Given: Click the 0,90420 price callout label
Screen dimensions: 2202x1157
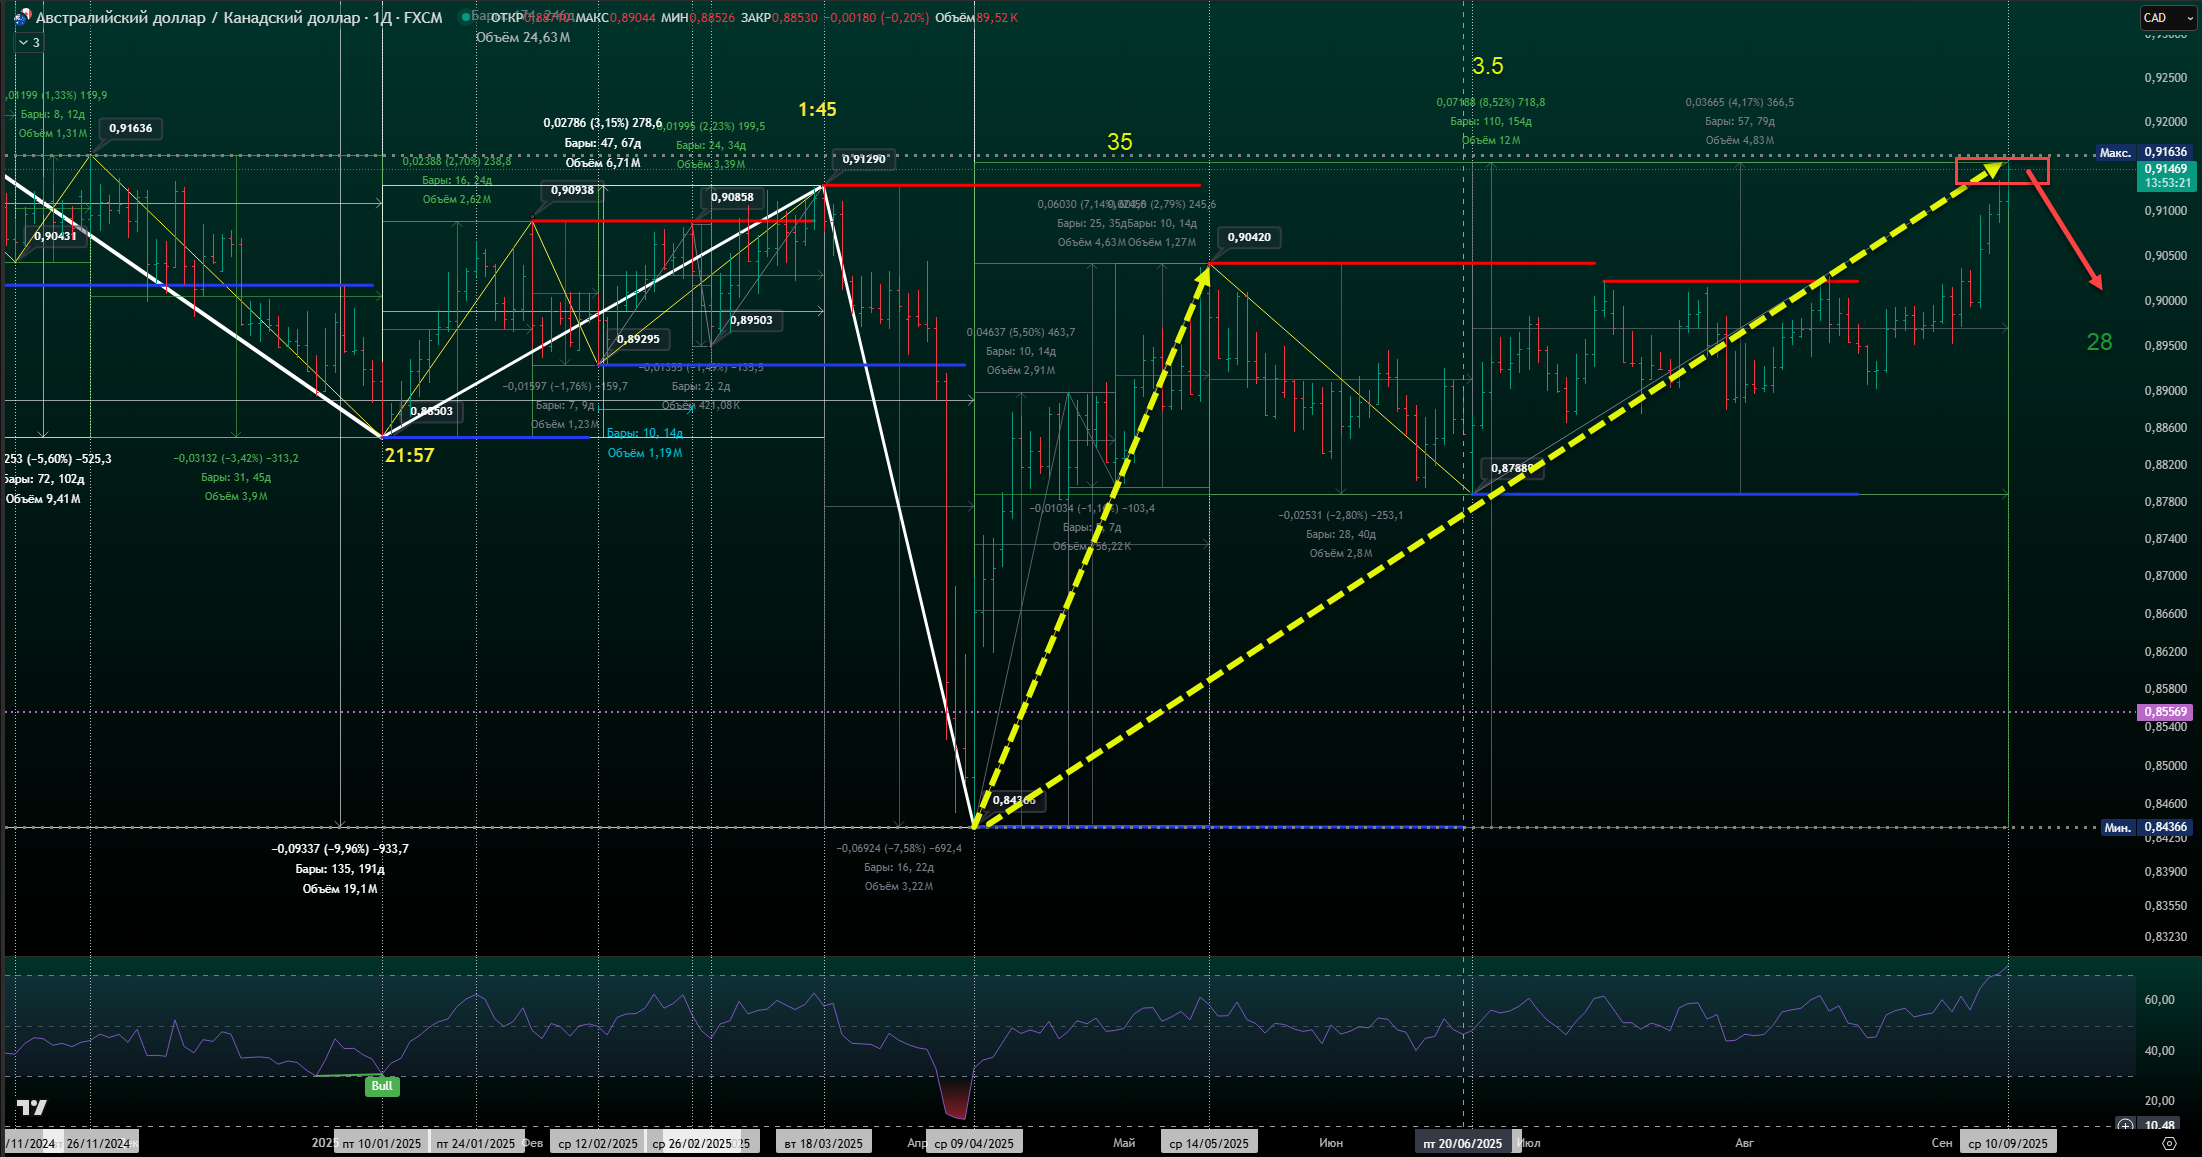Looking at the screenshot, I should 1249,237.
